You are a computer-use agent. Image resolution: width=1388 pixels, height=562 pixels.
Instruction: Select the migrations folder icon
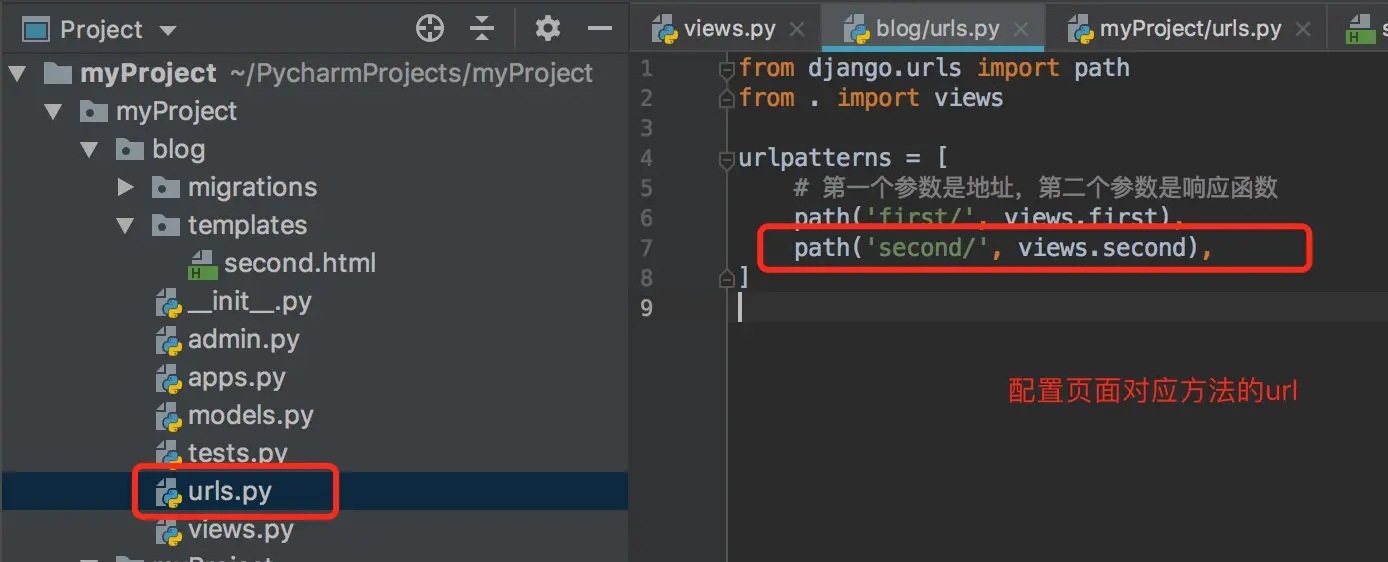tap(166, 187)
